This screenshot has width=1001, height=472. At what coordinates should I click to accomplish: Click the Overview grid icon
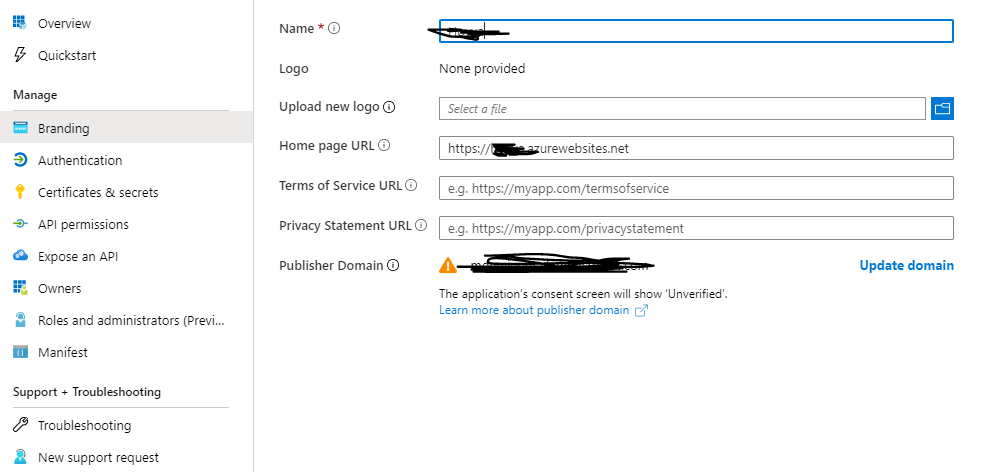tap(20, 23)
